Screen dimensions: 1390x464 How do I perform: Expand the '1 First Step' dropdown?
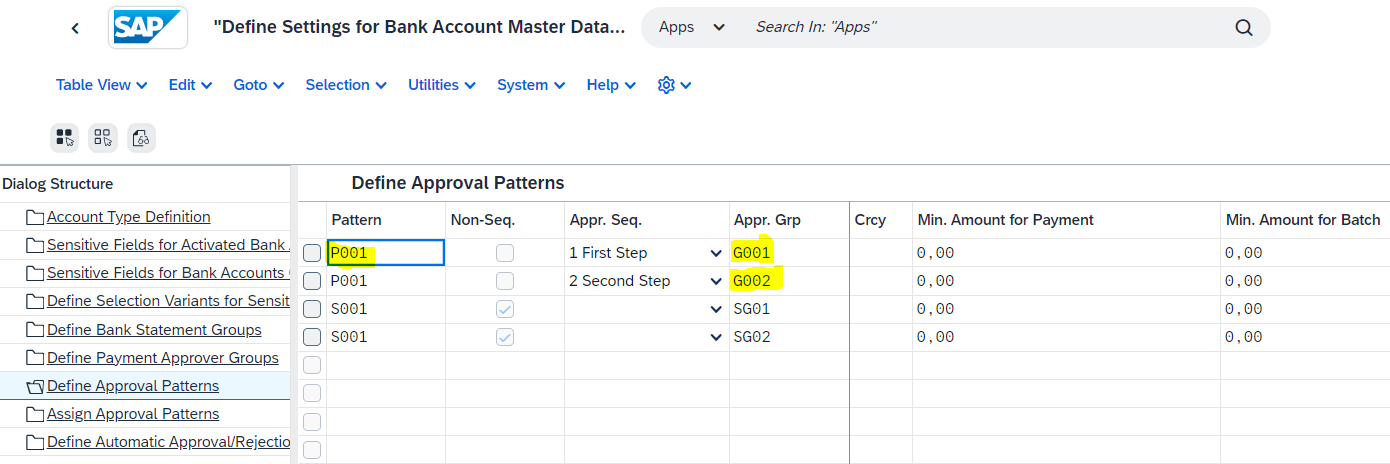point(715,253)
